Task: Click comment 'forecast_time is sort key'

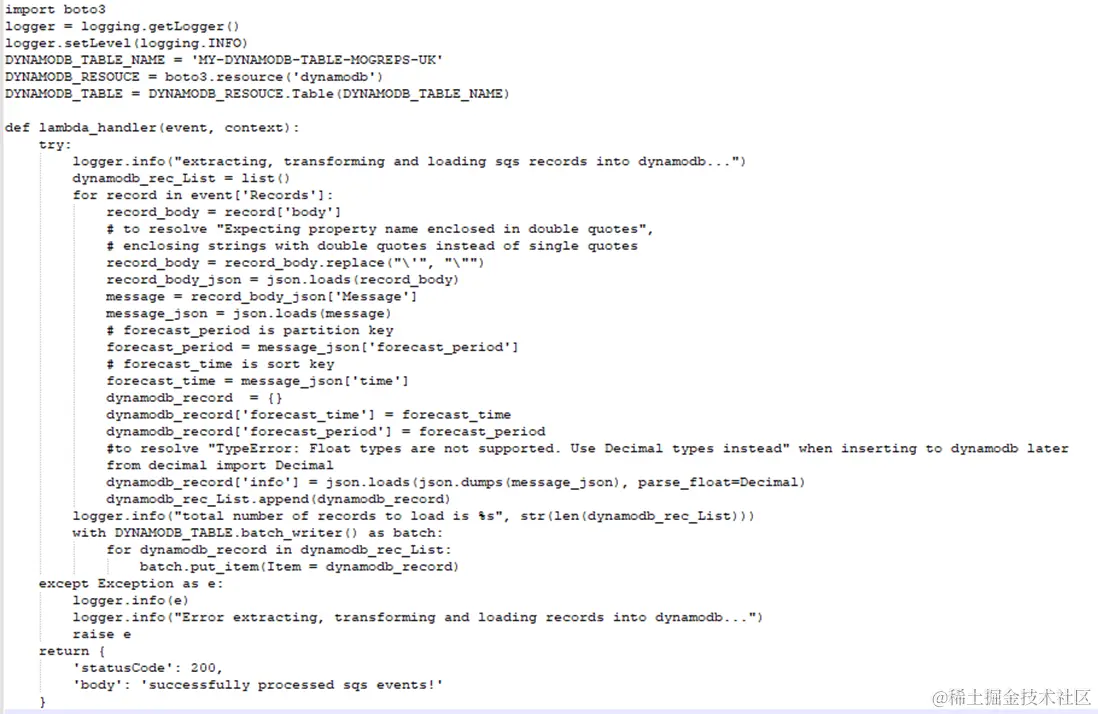Action: point(221,364)
